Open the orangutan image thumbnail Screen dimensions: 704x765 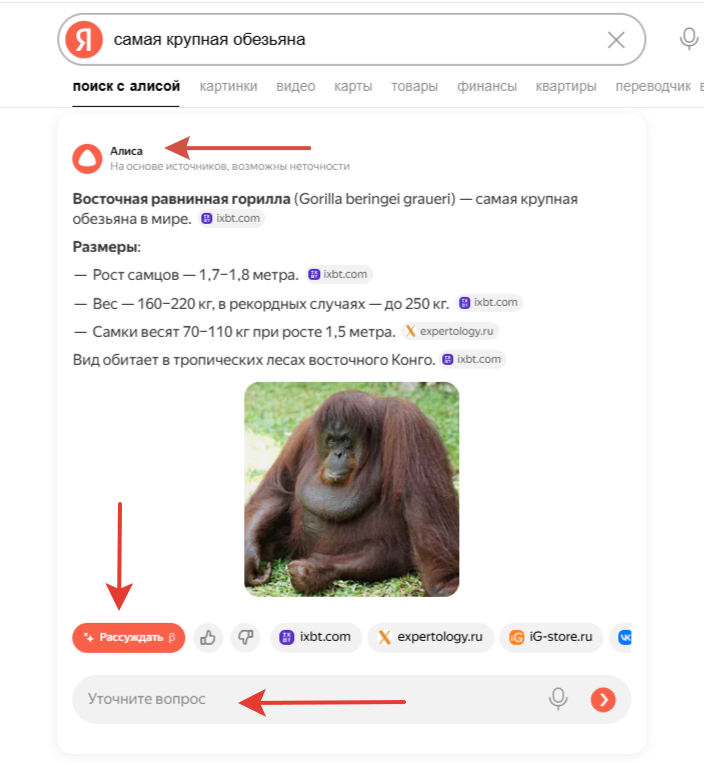pyautogui.click(x=351, y=489)
